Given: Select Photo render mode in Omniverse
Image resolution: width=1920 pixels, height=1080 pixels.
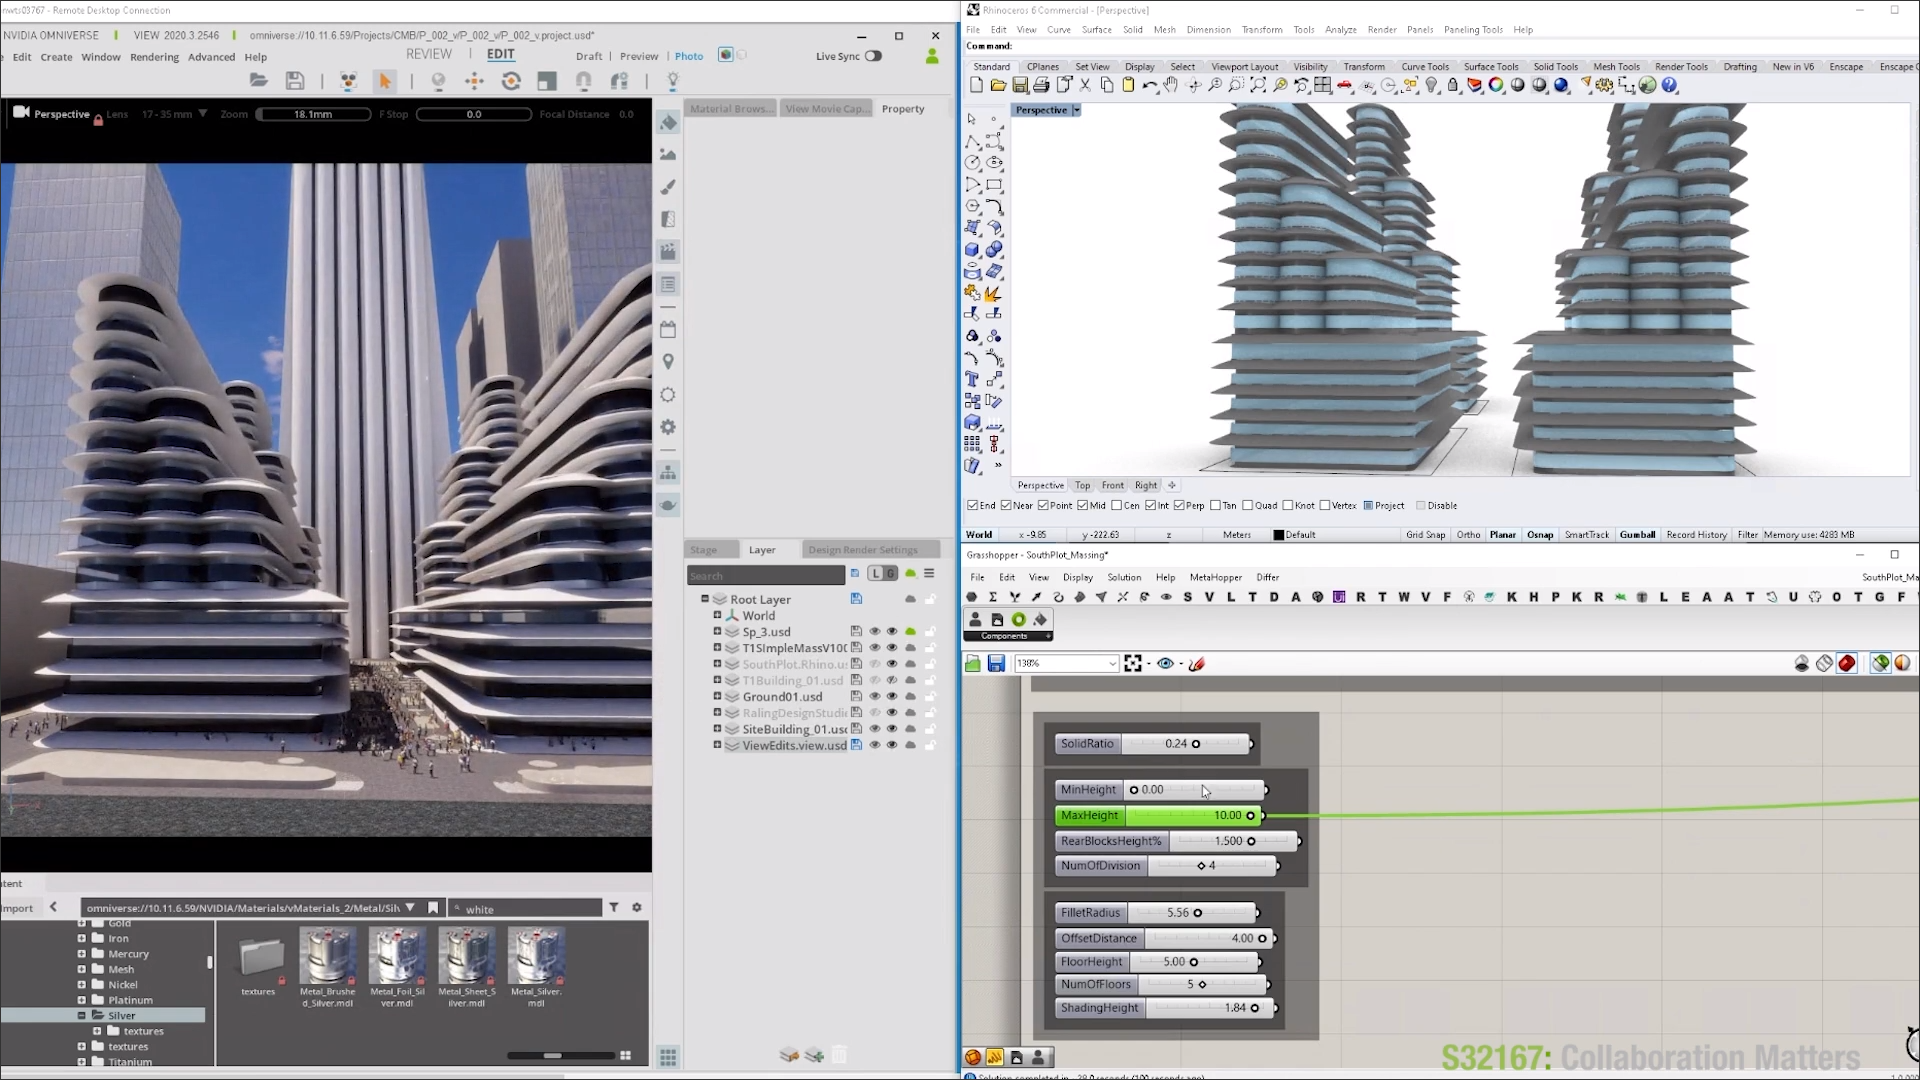Looking at the screenshot, I should pyautogui.click(x=689, y=57).
